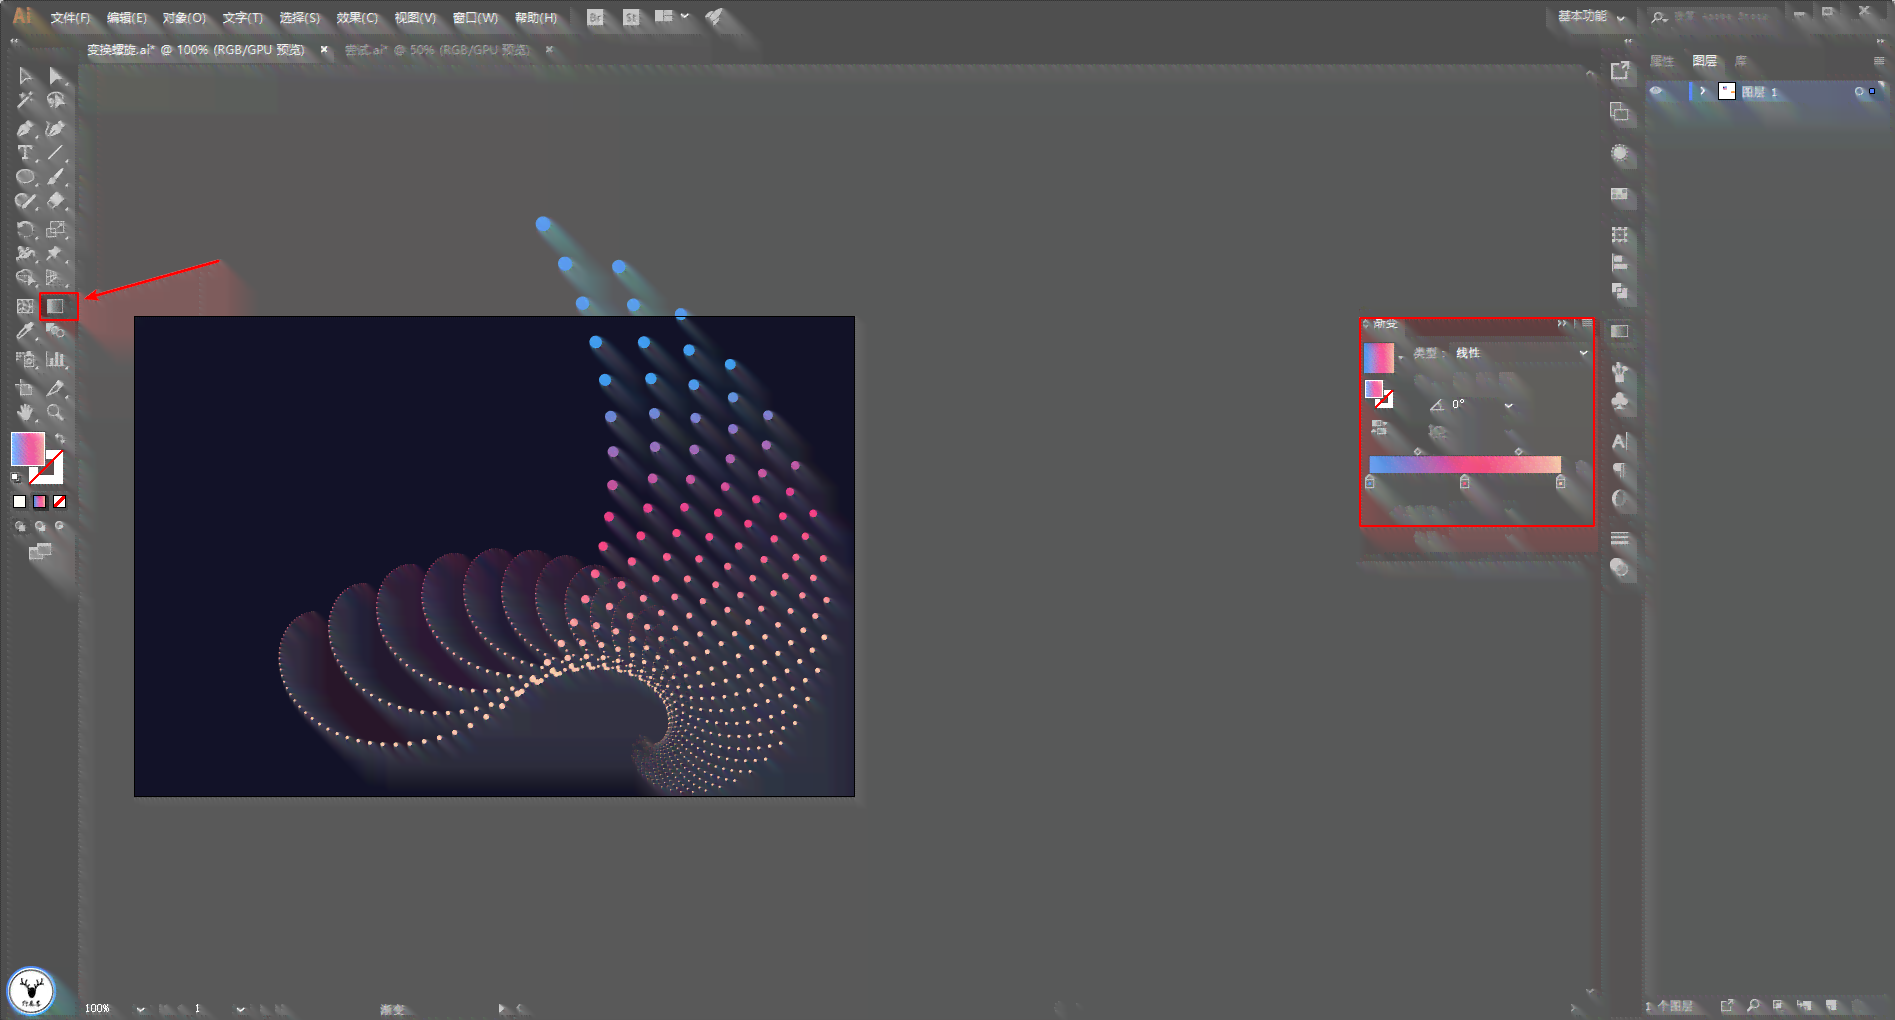This screenshot has height=1020, width=1895.
Task: Select the Paintbrush tool
Action: coord(56,177)
